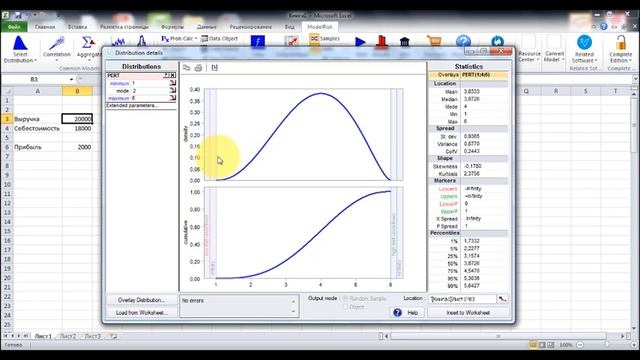This screenshot has height=360, width=640.
Task: Click the Complete Edition padlock icon
Action: point(620,42)
